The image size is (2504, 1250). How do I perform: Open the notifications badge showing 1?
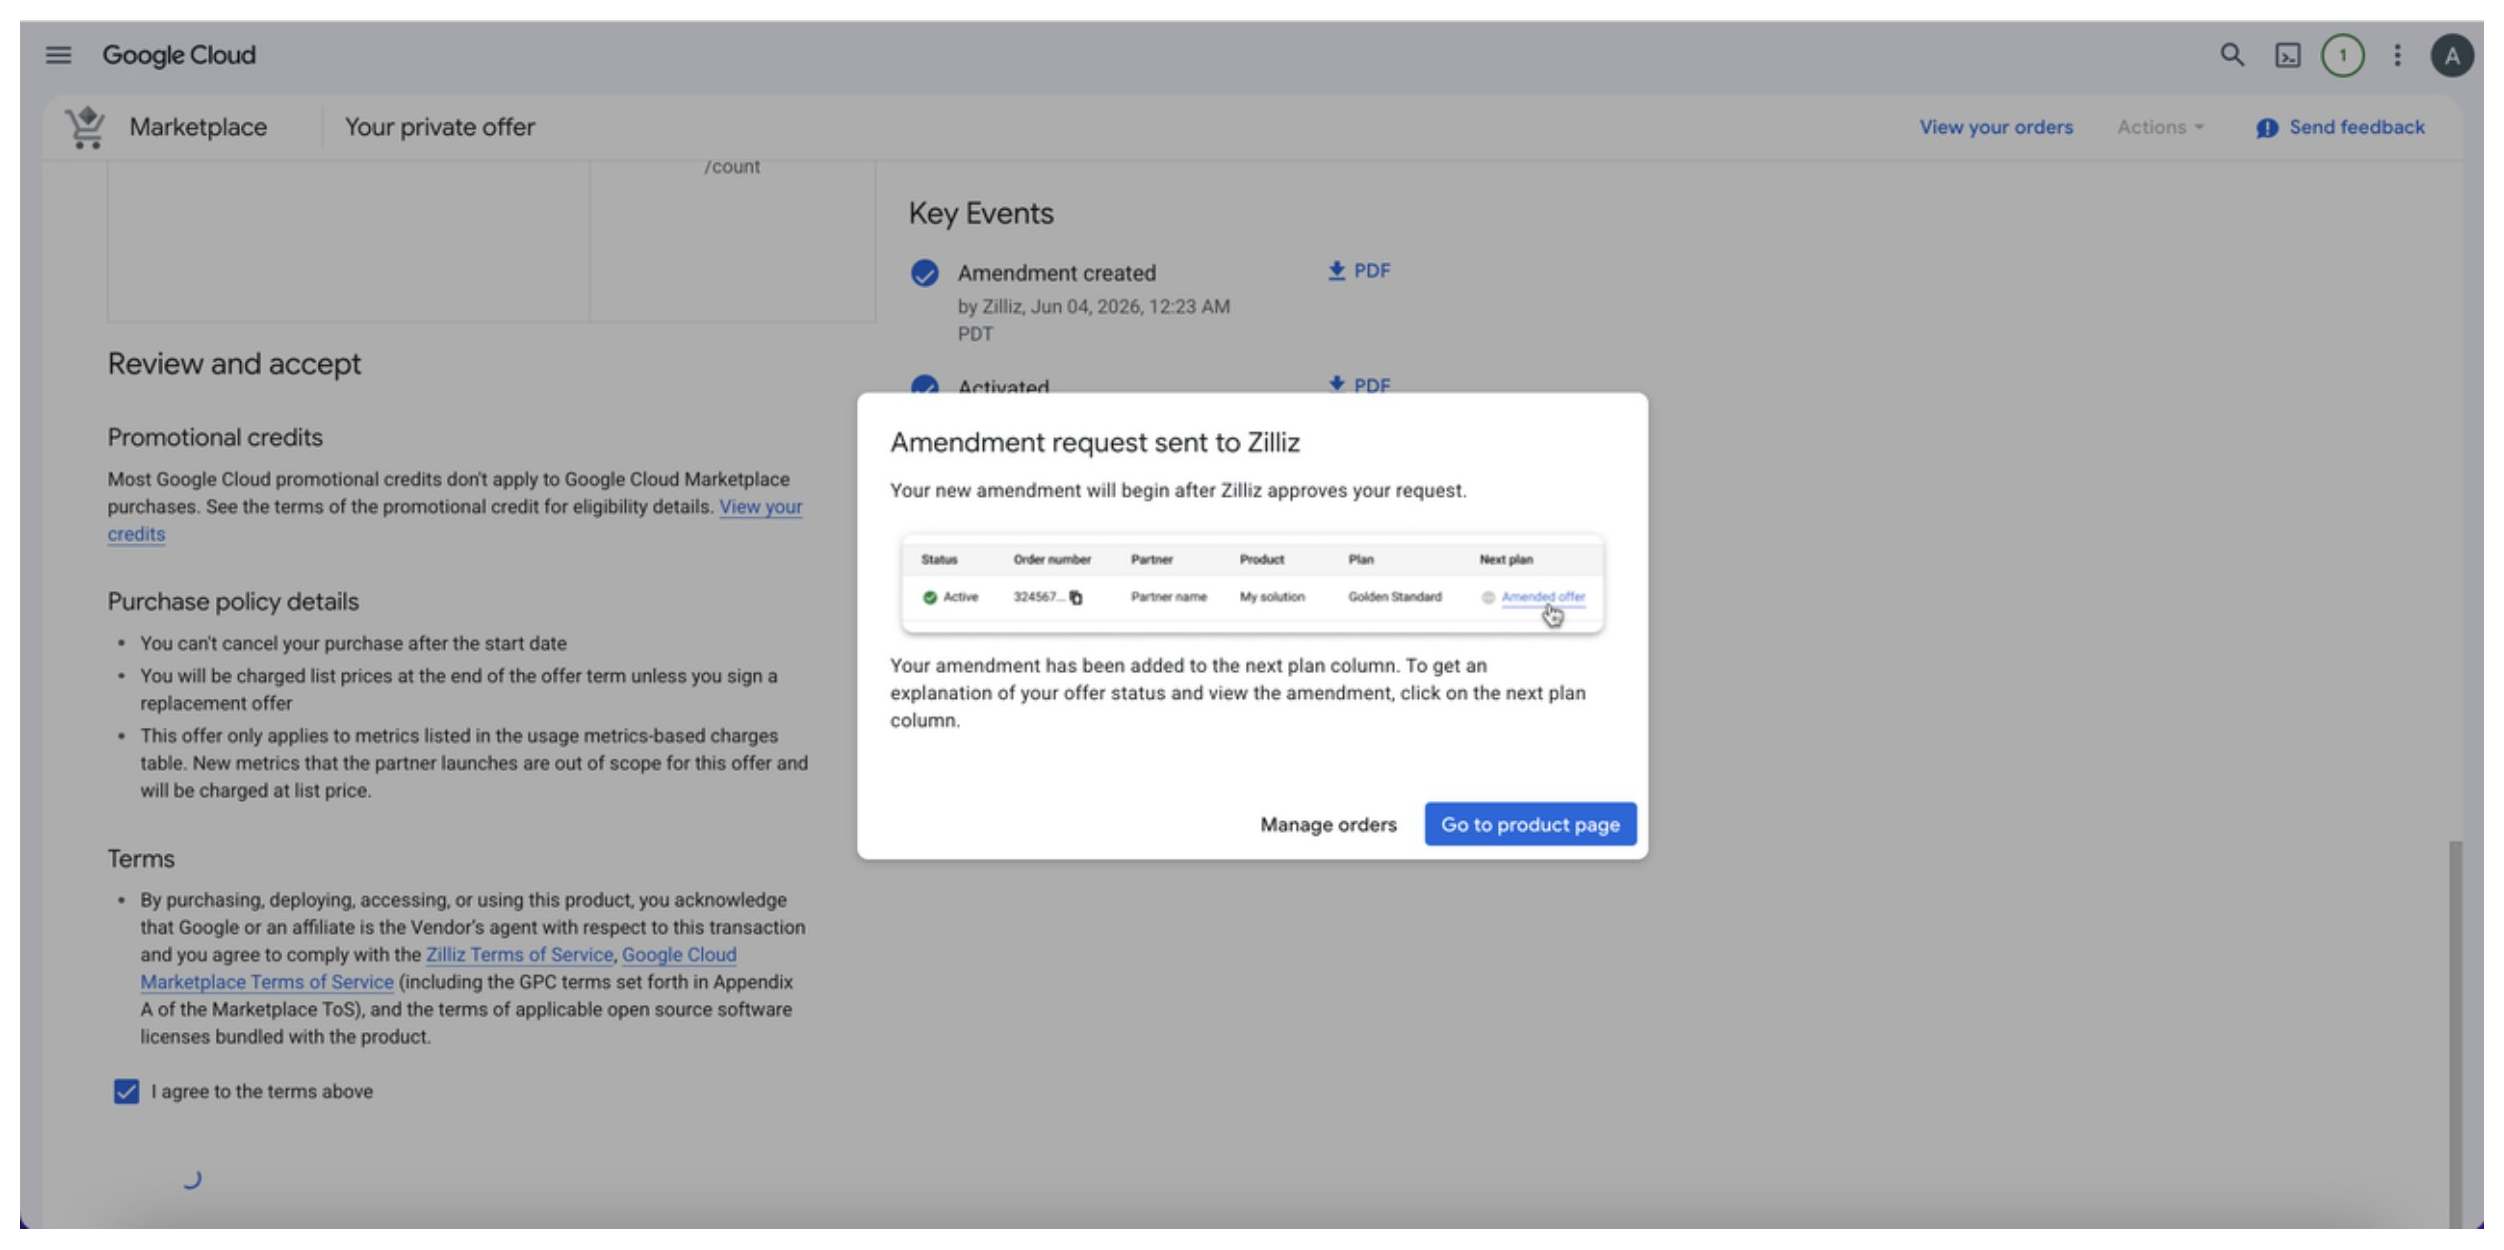click(x=2343, y=55)
